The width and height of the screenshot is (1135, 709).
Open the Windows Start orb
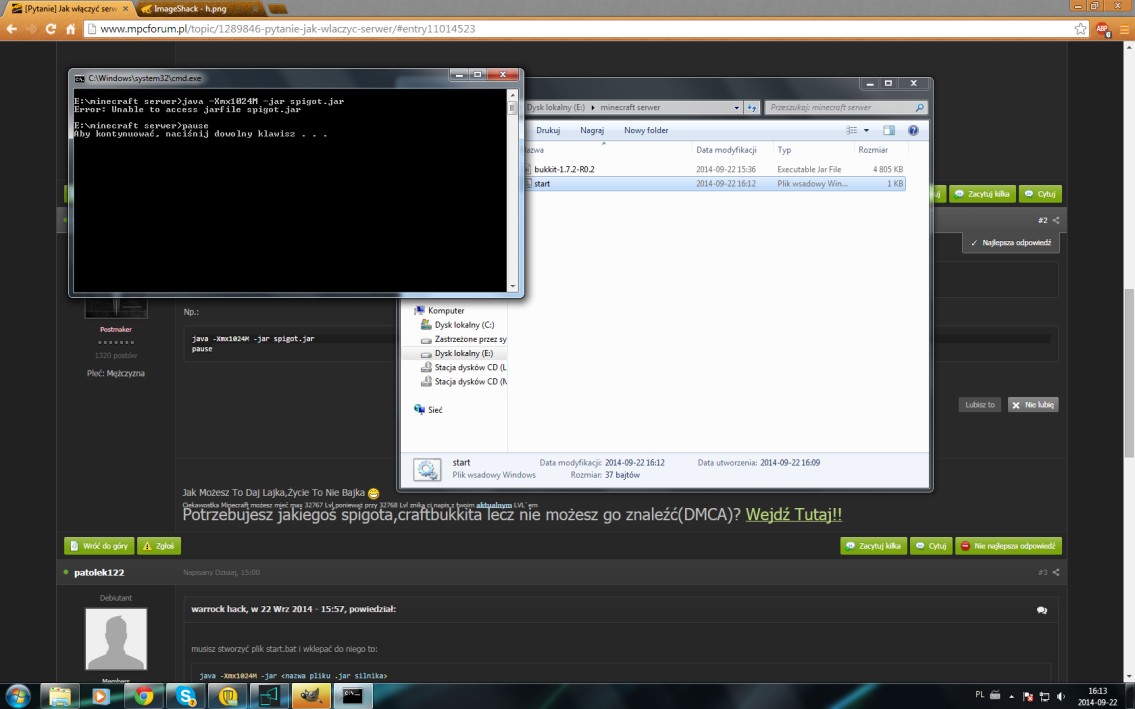point(17,697)
